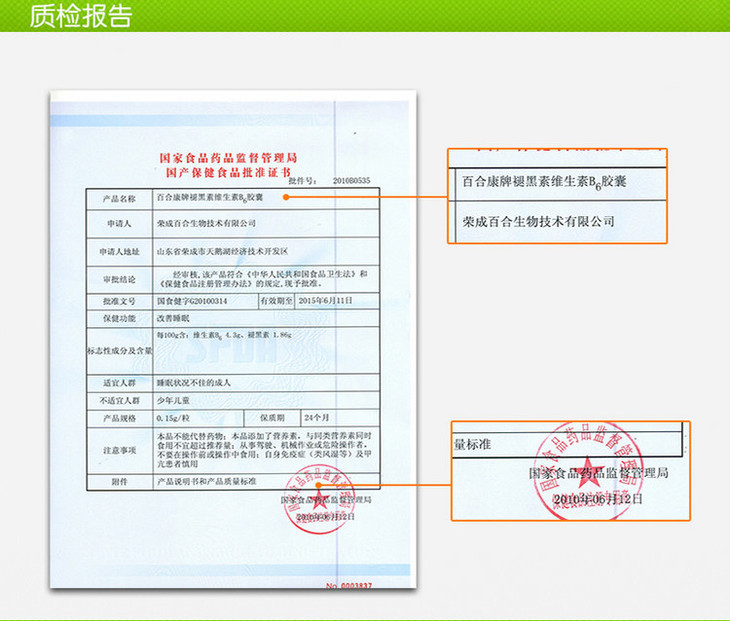Select 荣成百合生物技术有限公司 in the certificate table
730x621 pixels.
tap(206, 223)
